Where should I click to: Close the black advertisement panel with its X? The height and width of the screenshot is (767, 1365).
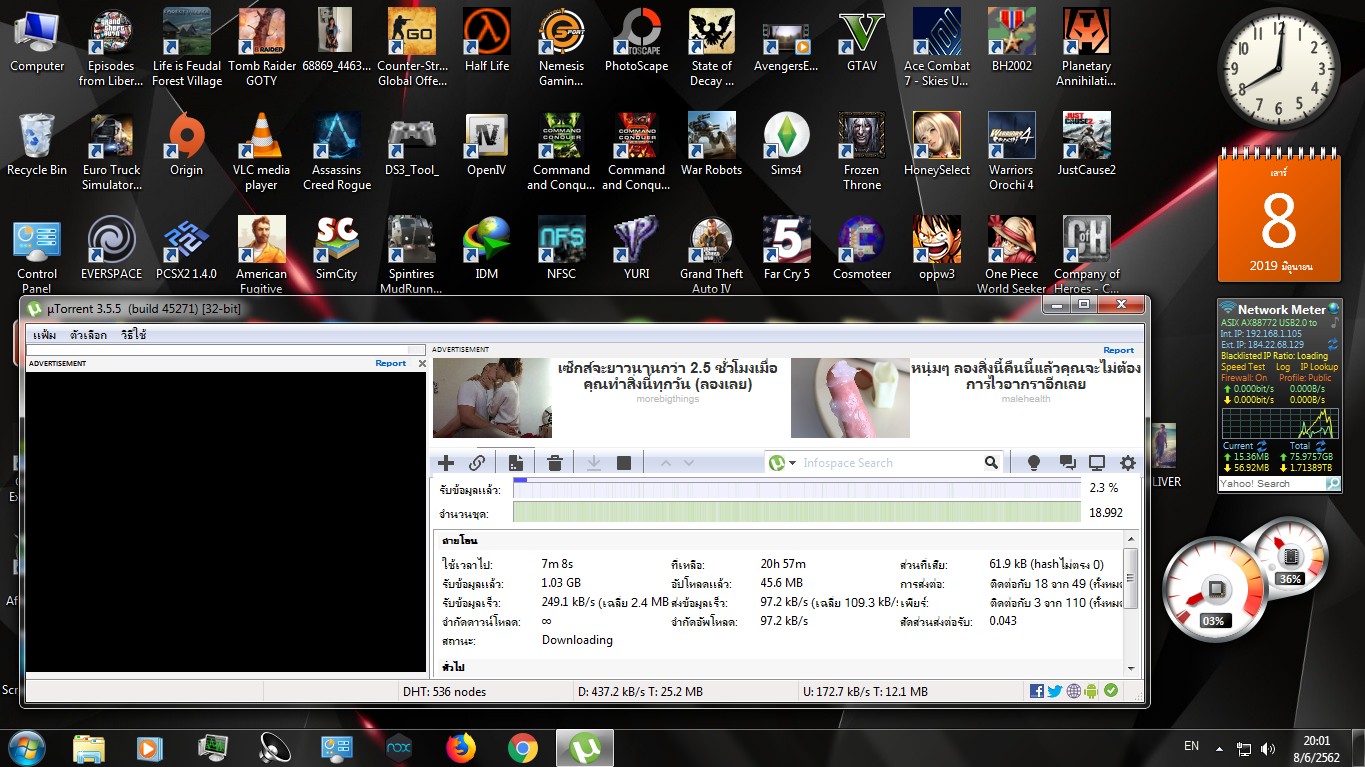pyautogui.click(x=422, y=363)
